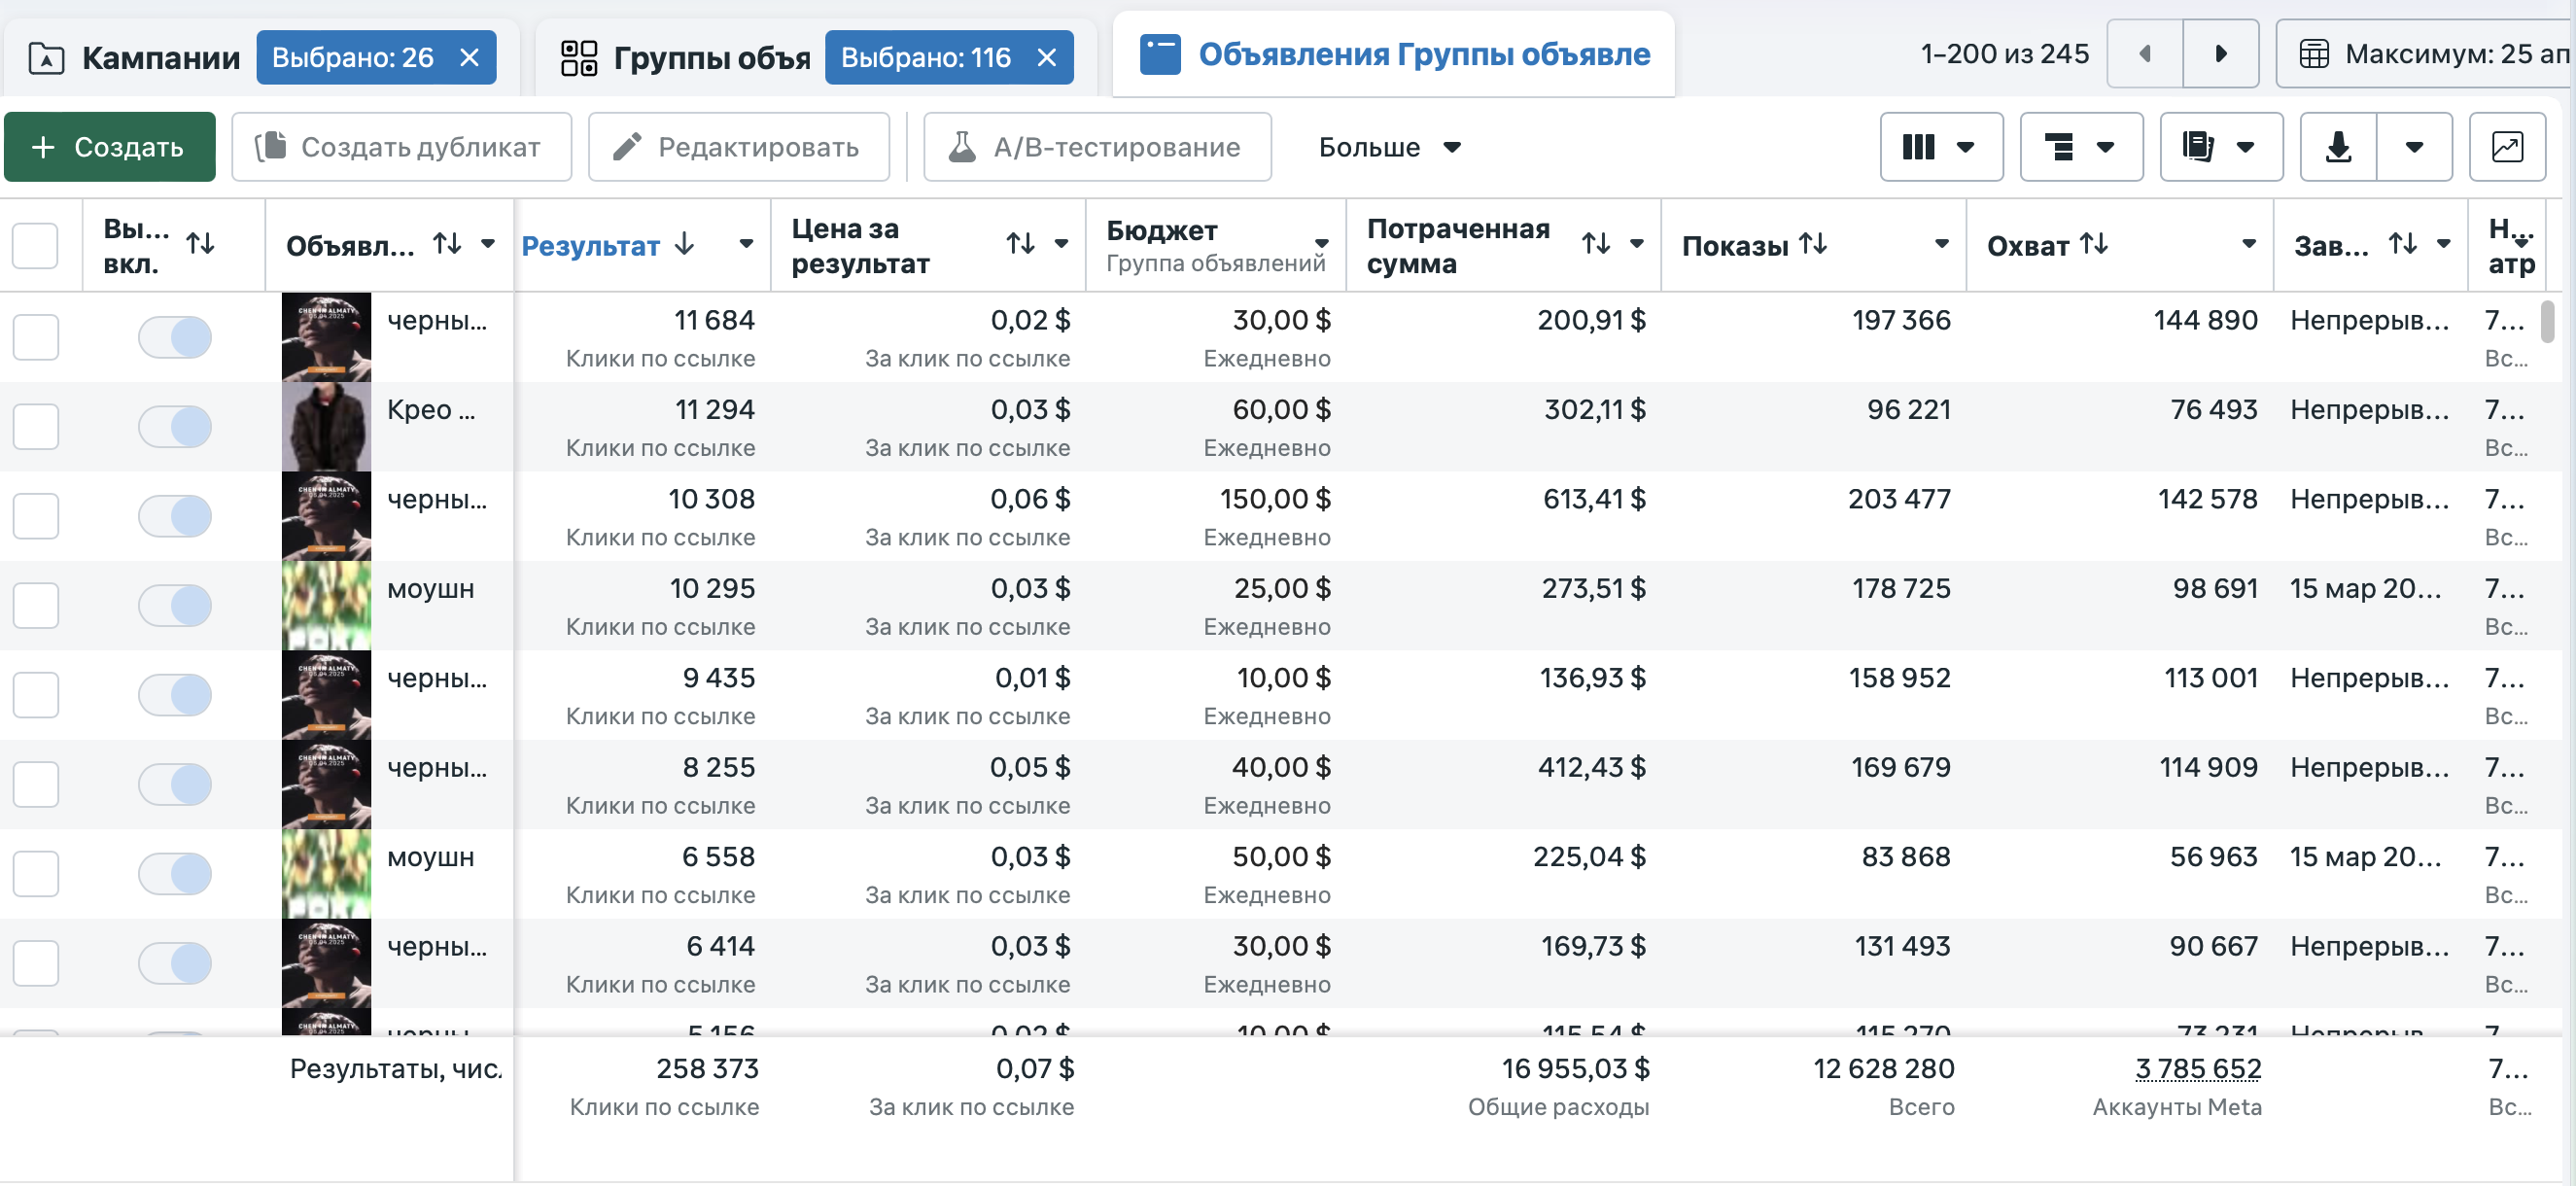Click the export download icon
Screen dimensions: 2576x1186
tap(2337, 147)
